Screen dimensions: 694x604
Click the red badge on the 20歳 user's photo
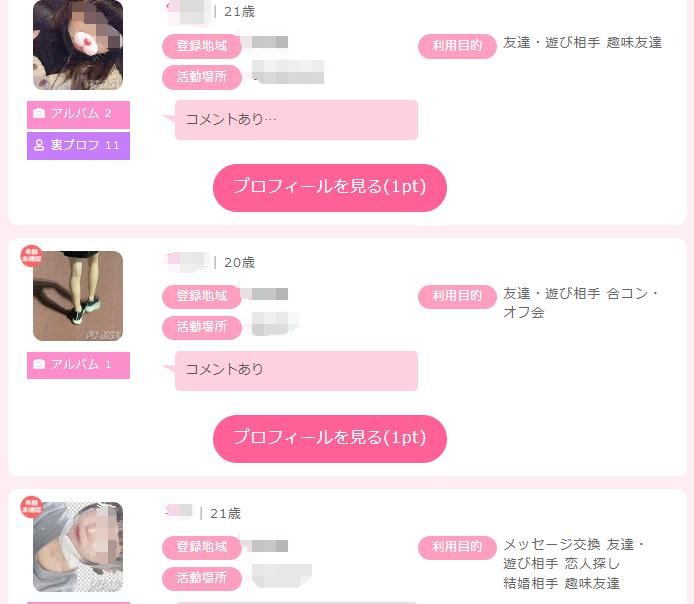point(31,256)
